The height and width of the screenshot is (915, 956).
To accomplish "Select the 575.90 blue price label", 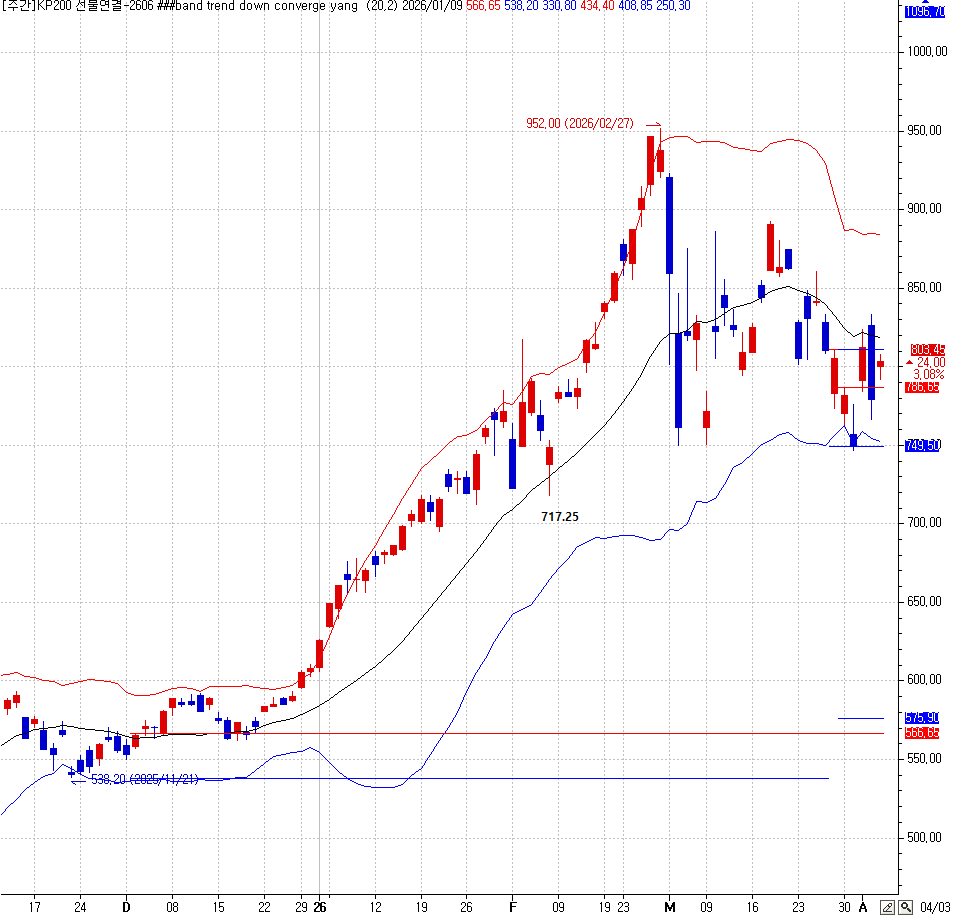I will click(922, 718).
